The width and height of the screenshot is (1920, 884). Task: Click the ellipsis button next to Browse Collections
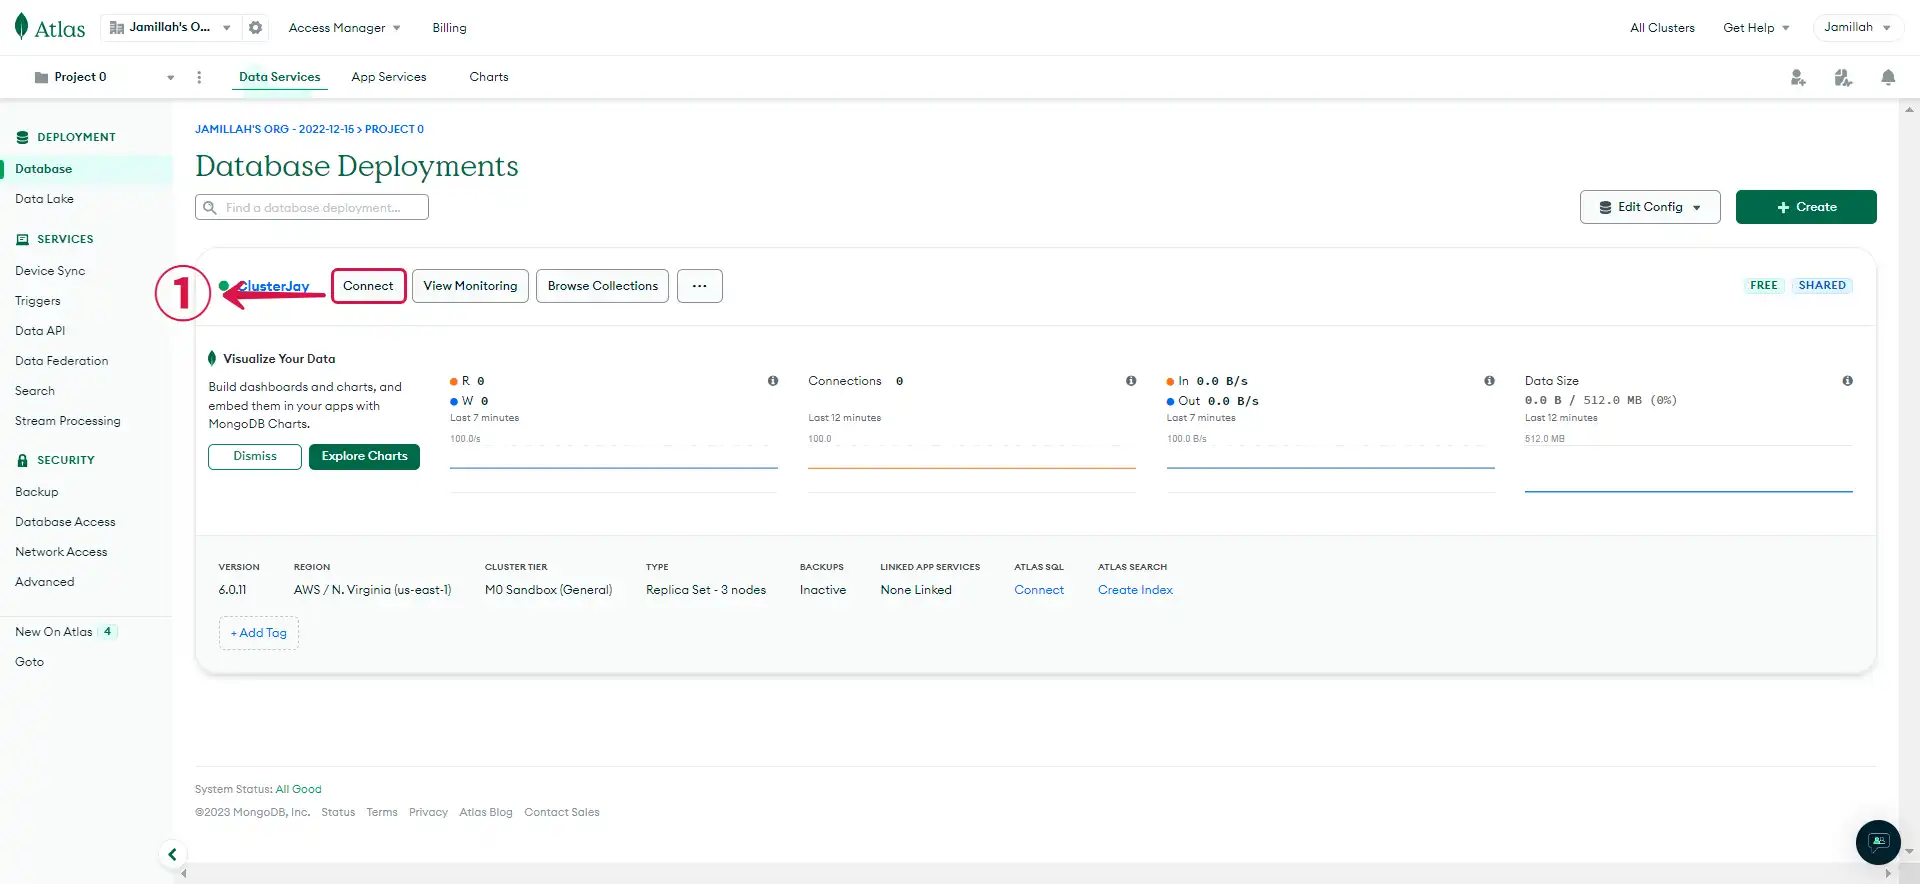pyautogui.click(x=700, y=286)
